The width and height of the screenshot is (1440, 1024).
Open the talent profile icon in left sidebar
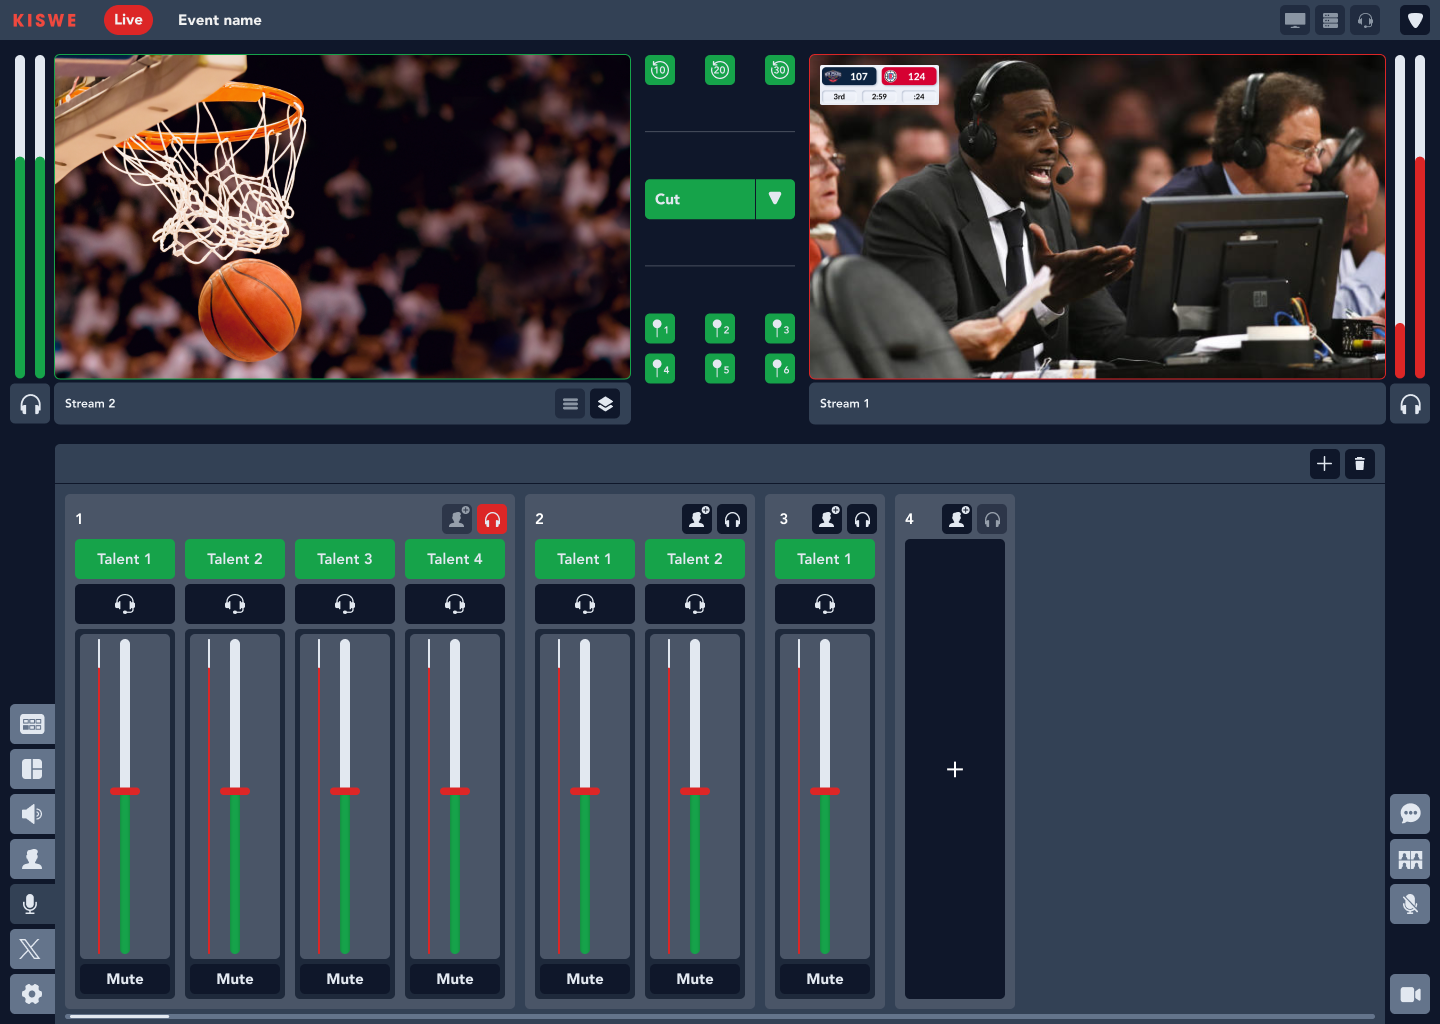(32, 858)
